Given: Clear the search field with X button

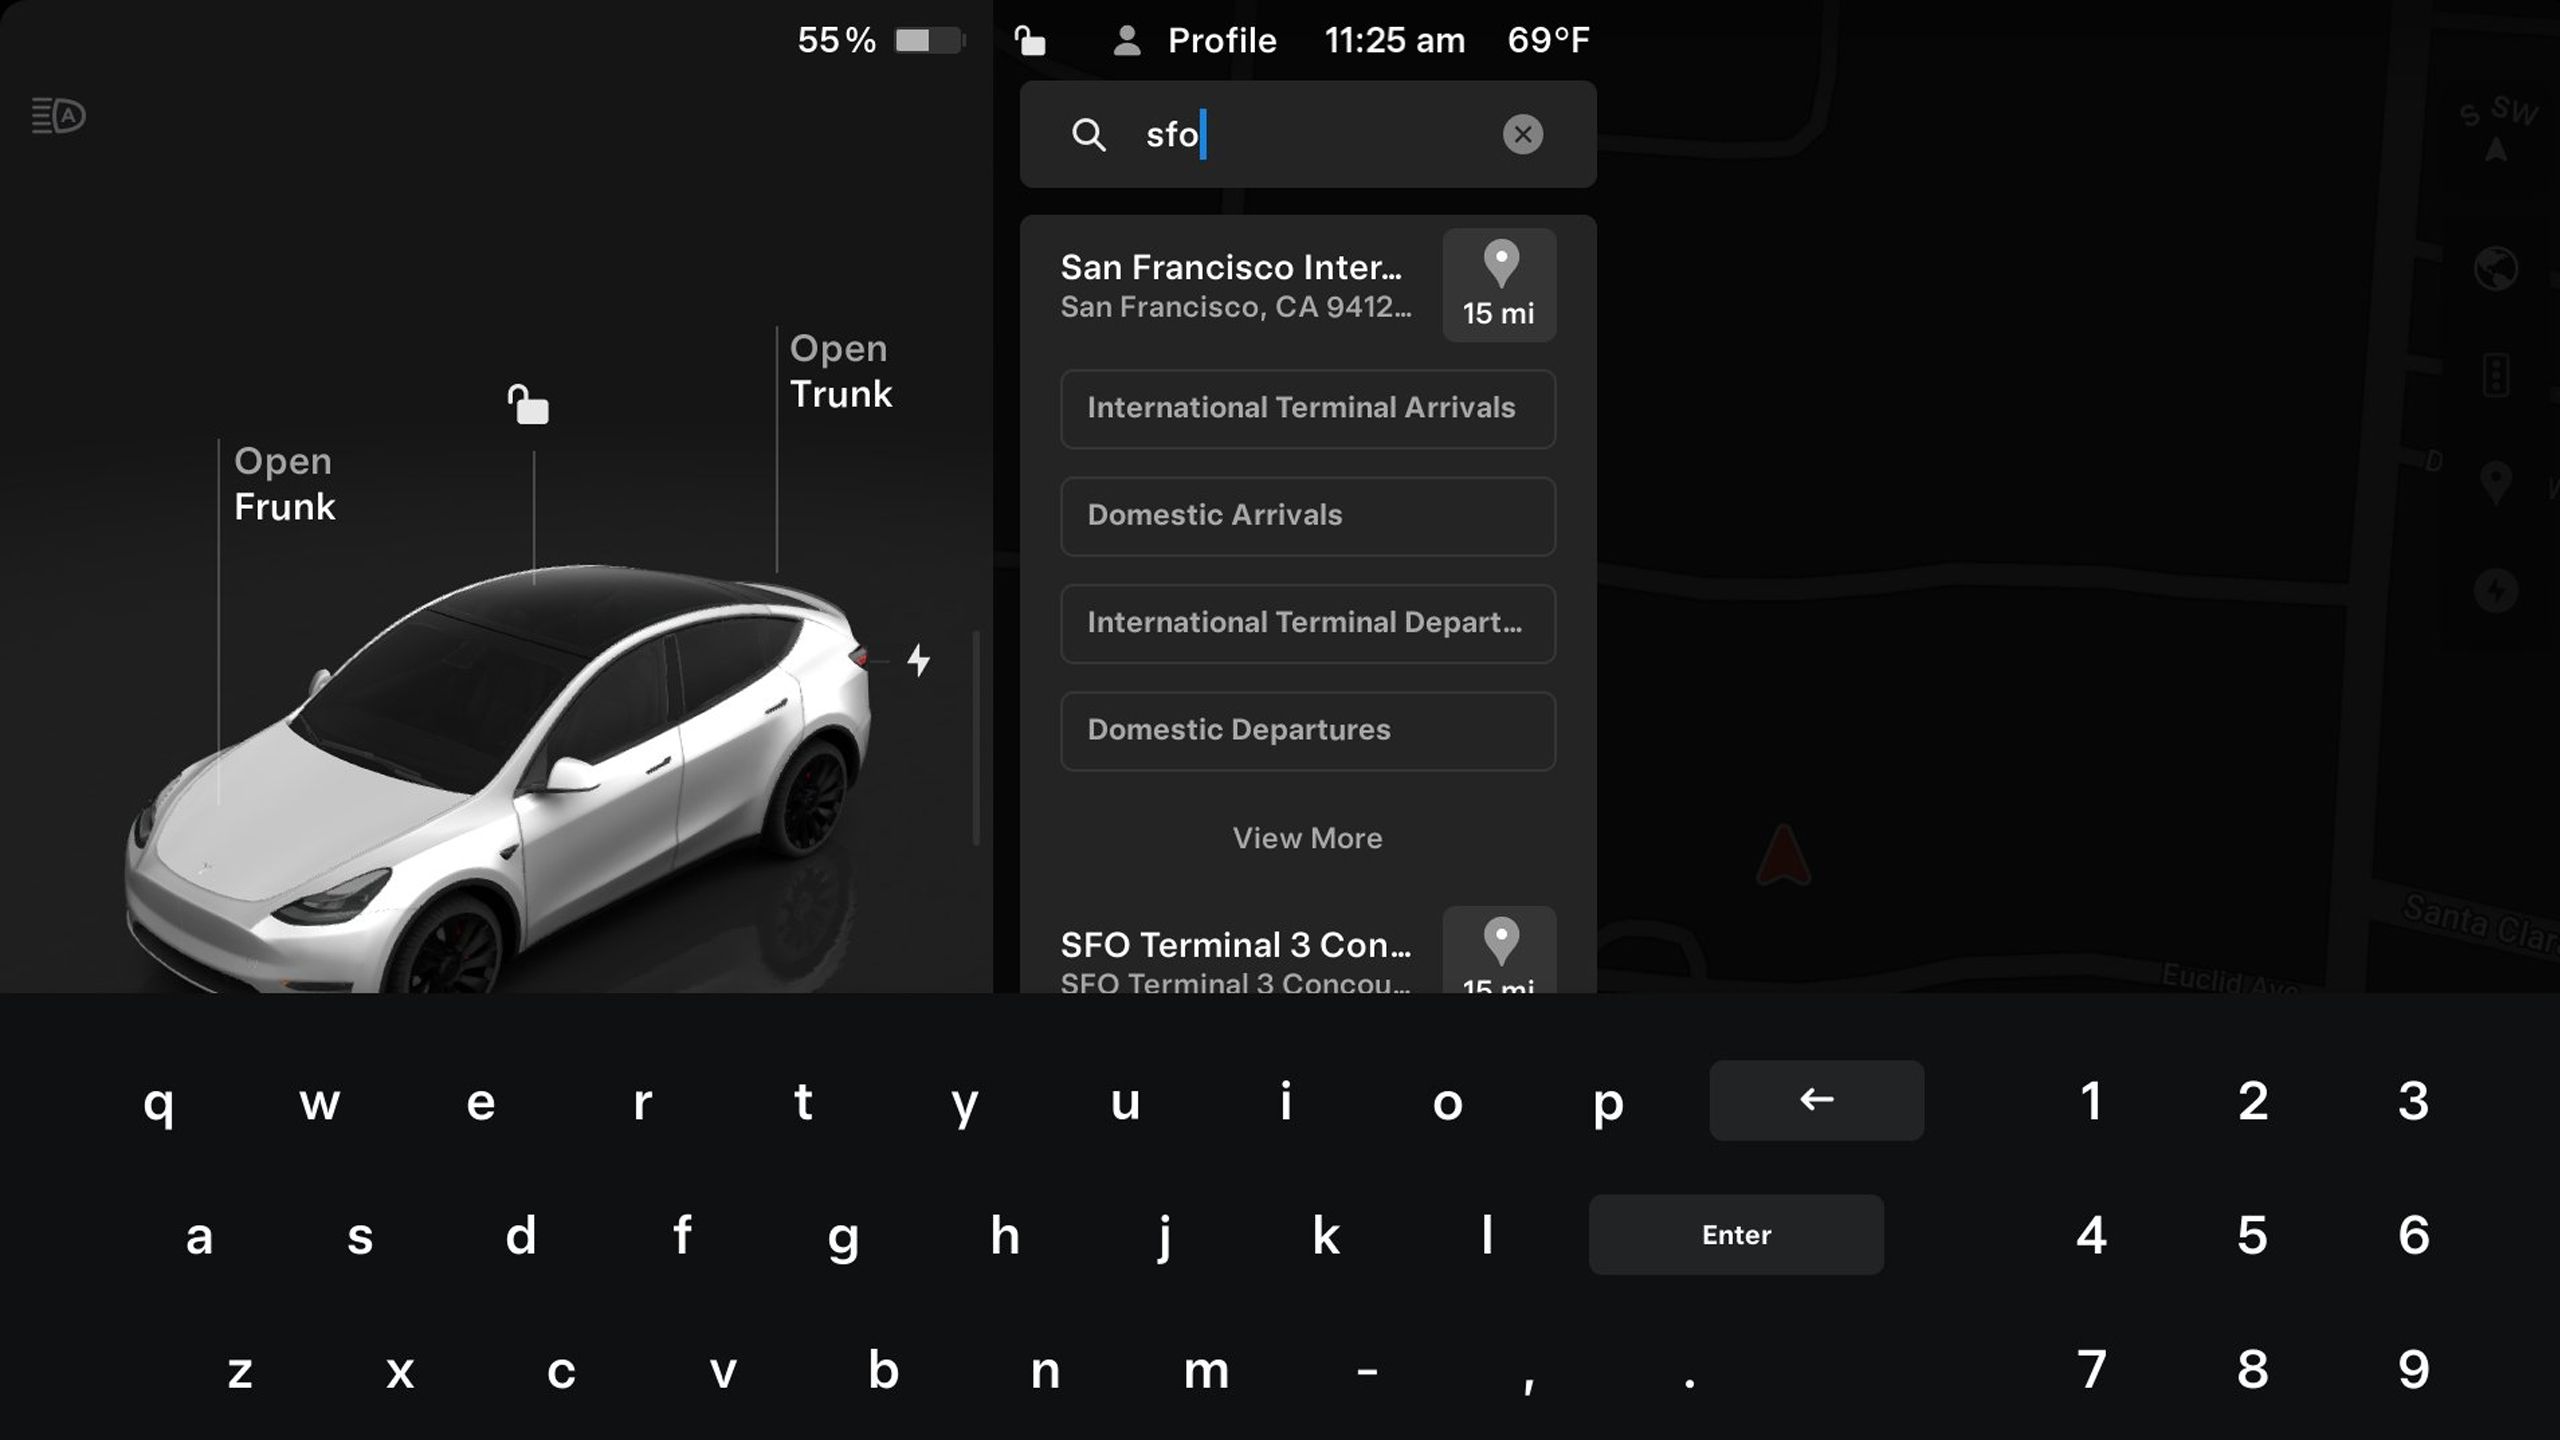Looking at the screenshot, I should (1523, 134).
